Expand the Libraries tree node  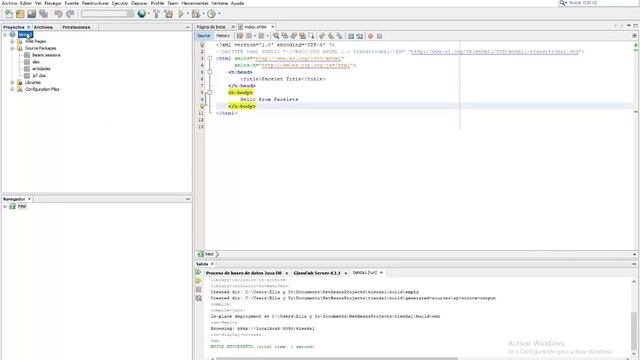tap(12, 82)
